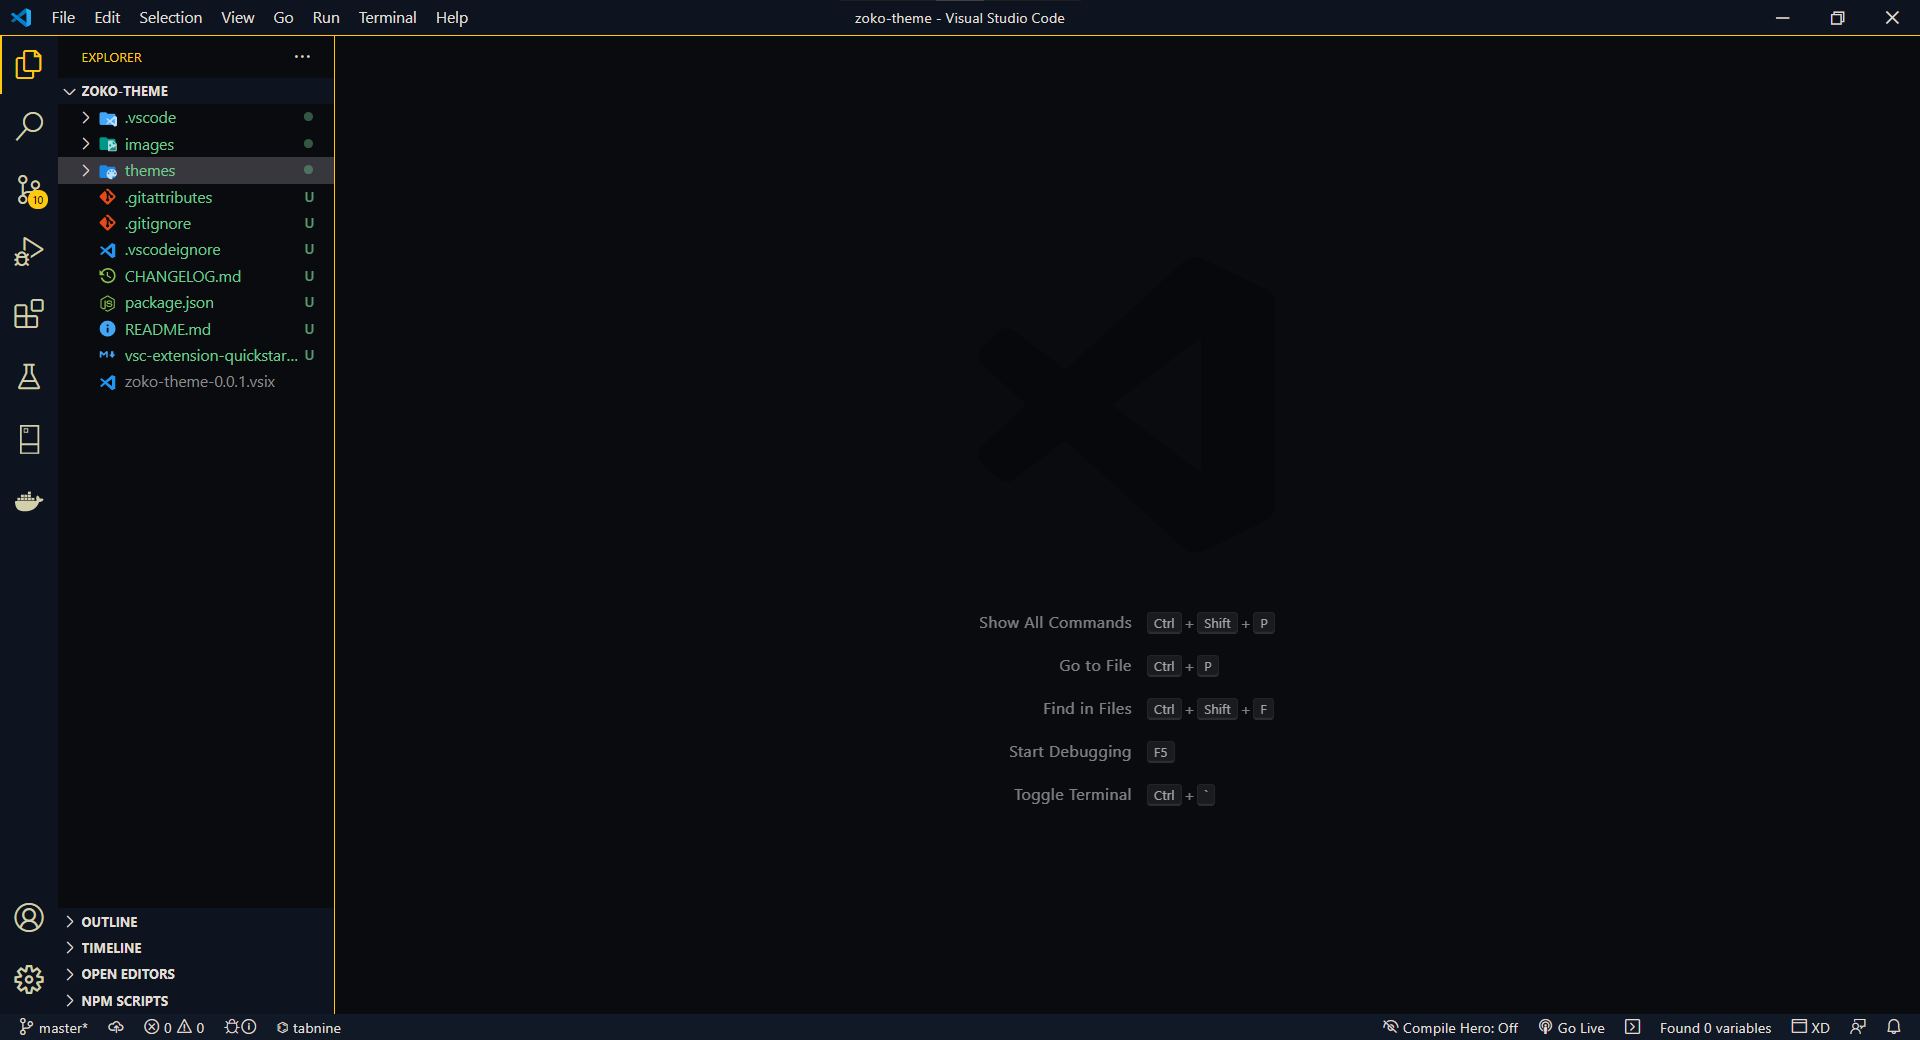Image resolution: width=1920 pixels, height=1040 pixels.
Task: Click the F5 key hint
Action: pos(1160,753)
